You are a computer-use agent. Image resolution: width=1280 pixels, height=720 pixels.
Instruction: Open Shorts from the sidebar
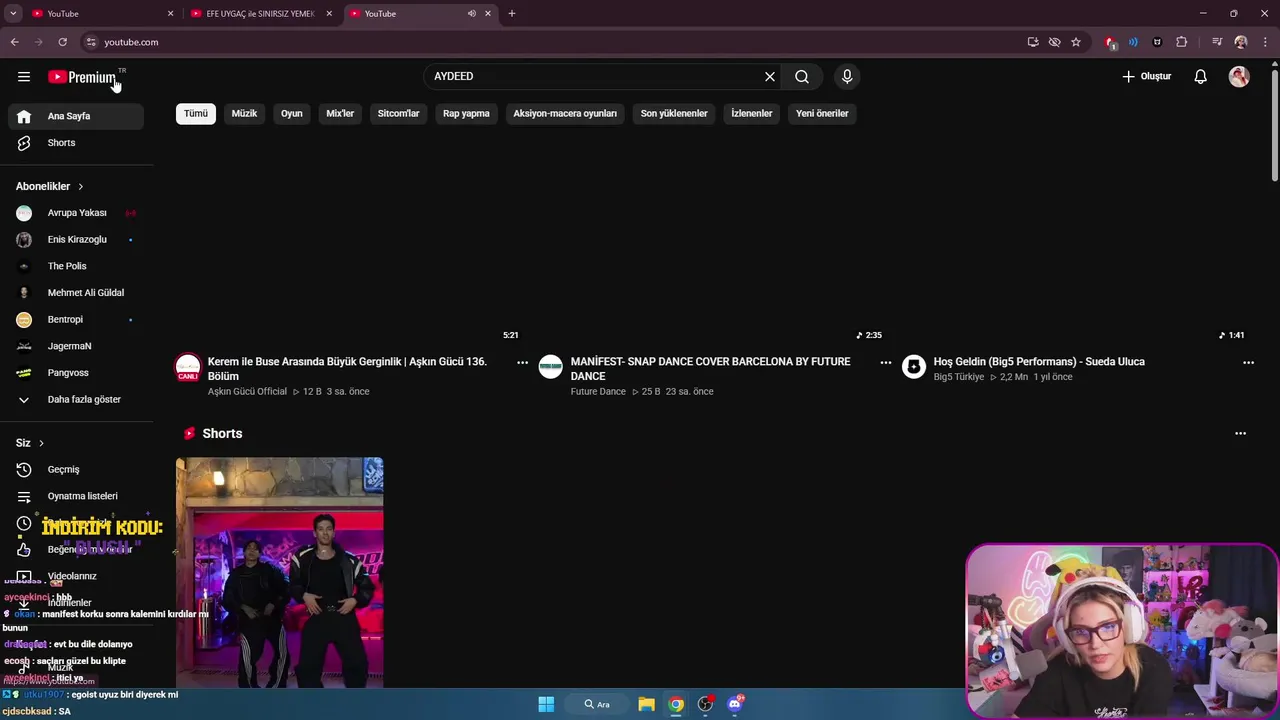pyautogui.click(x=76, y=143)
